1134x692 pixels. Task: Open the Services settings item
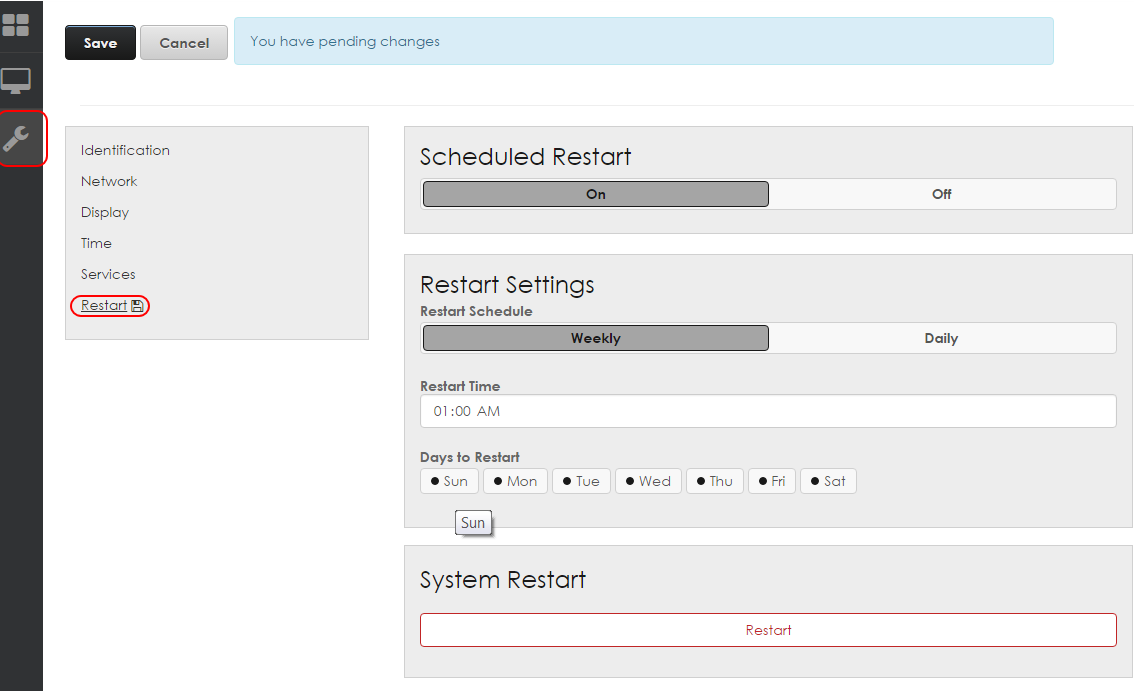coord(108,274)
